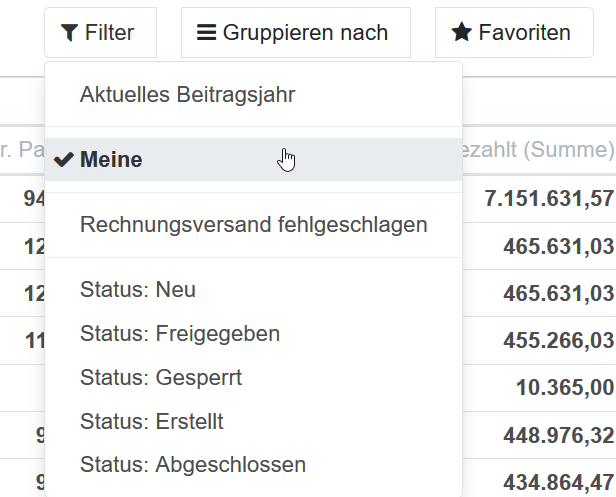Enable the Aktuelles Beitragsjahr filter
Image resolution: width=616 pixels, height=497 pixels.
187,95
